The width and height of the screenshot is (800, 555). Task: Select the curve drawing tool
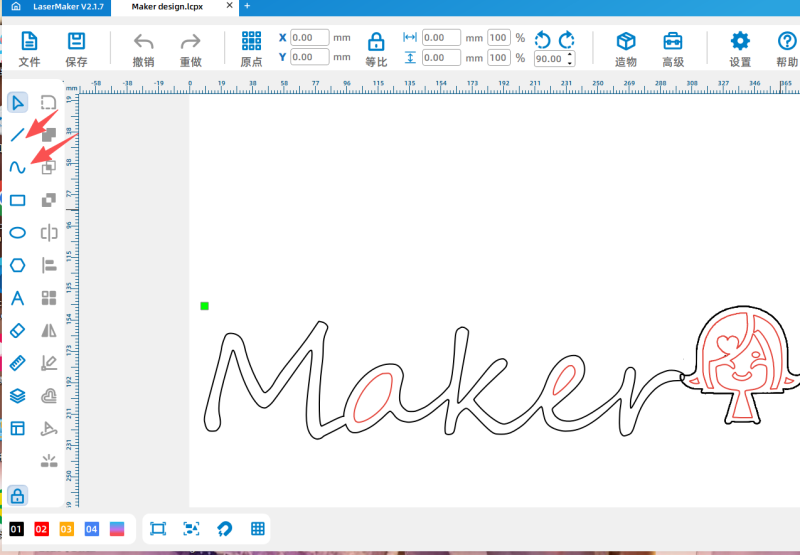pos(17,167)
